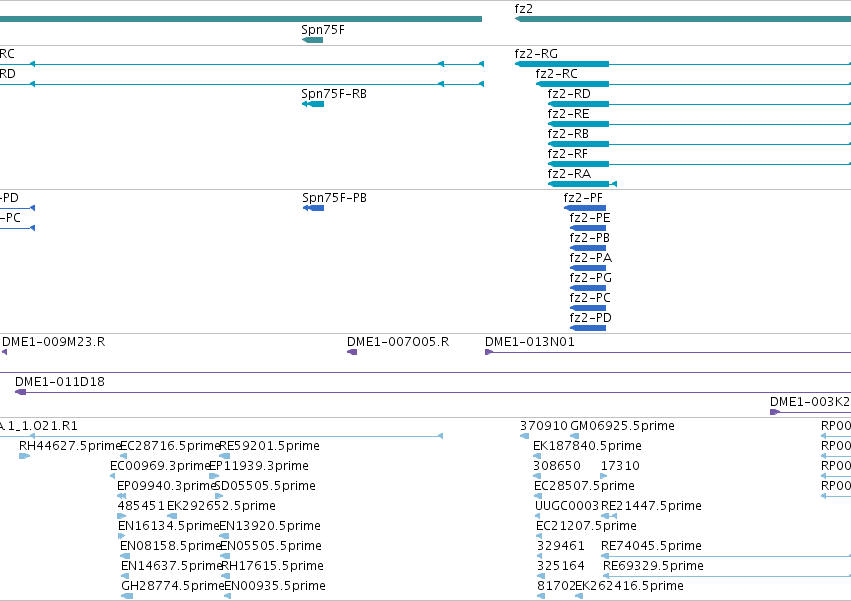
Task: Select EST EN08158.5prime
Action: pos(125,556)
